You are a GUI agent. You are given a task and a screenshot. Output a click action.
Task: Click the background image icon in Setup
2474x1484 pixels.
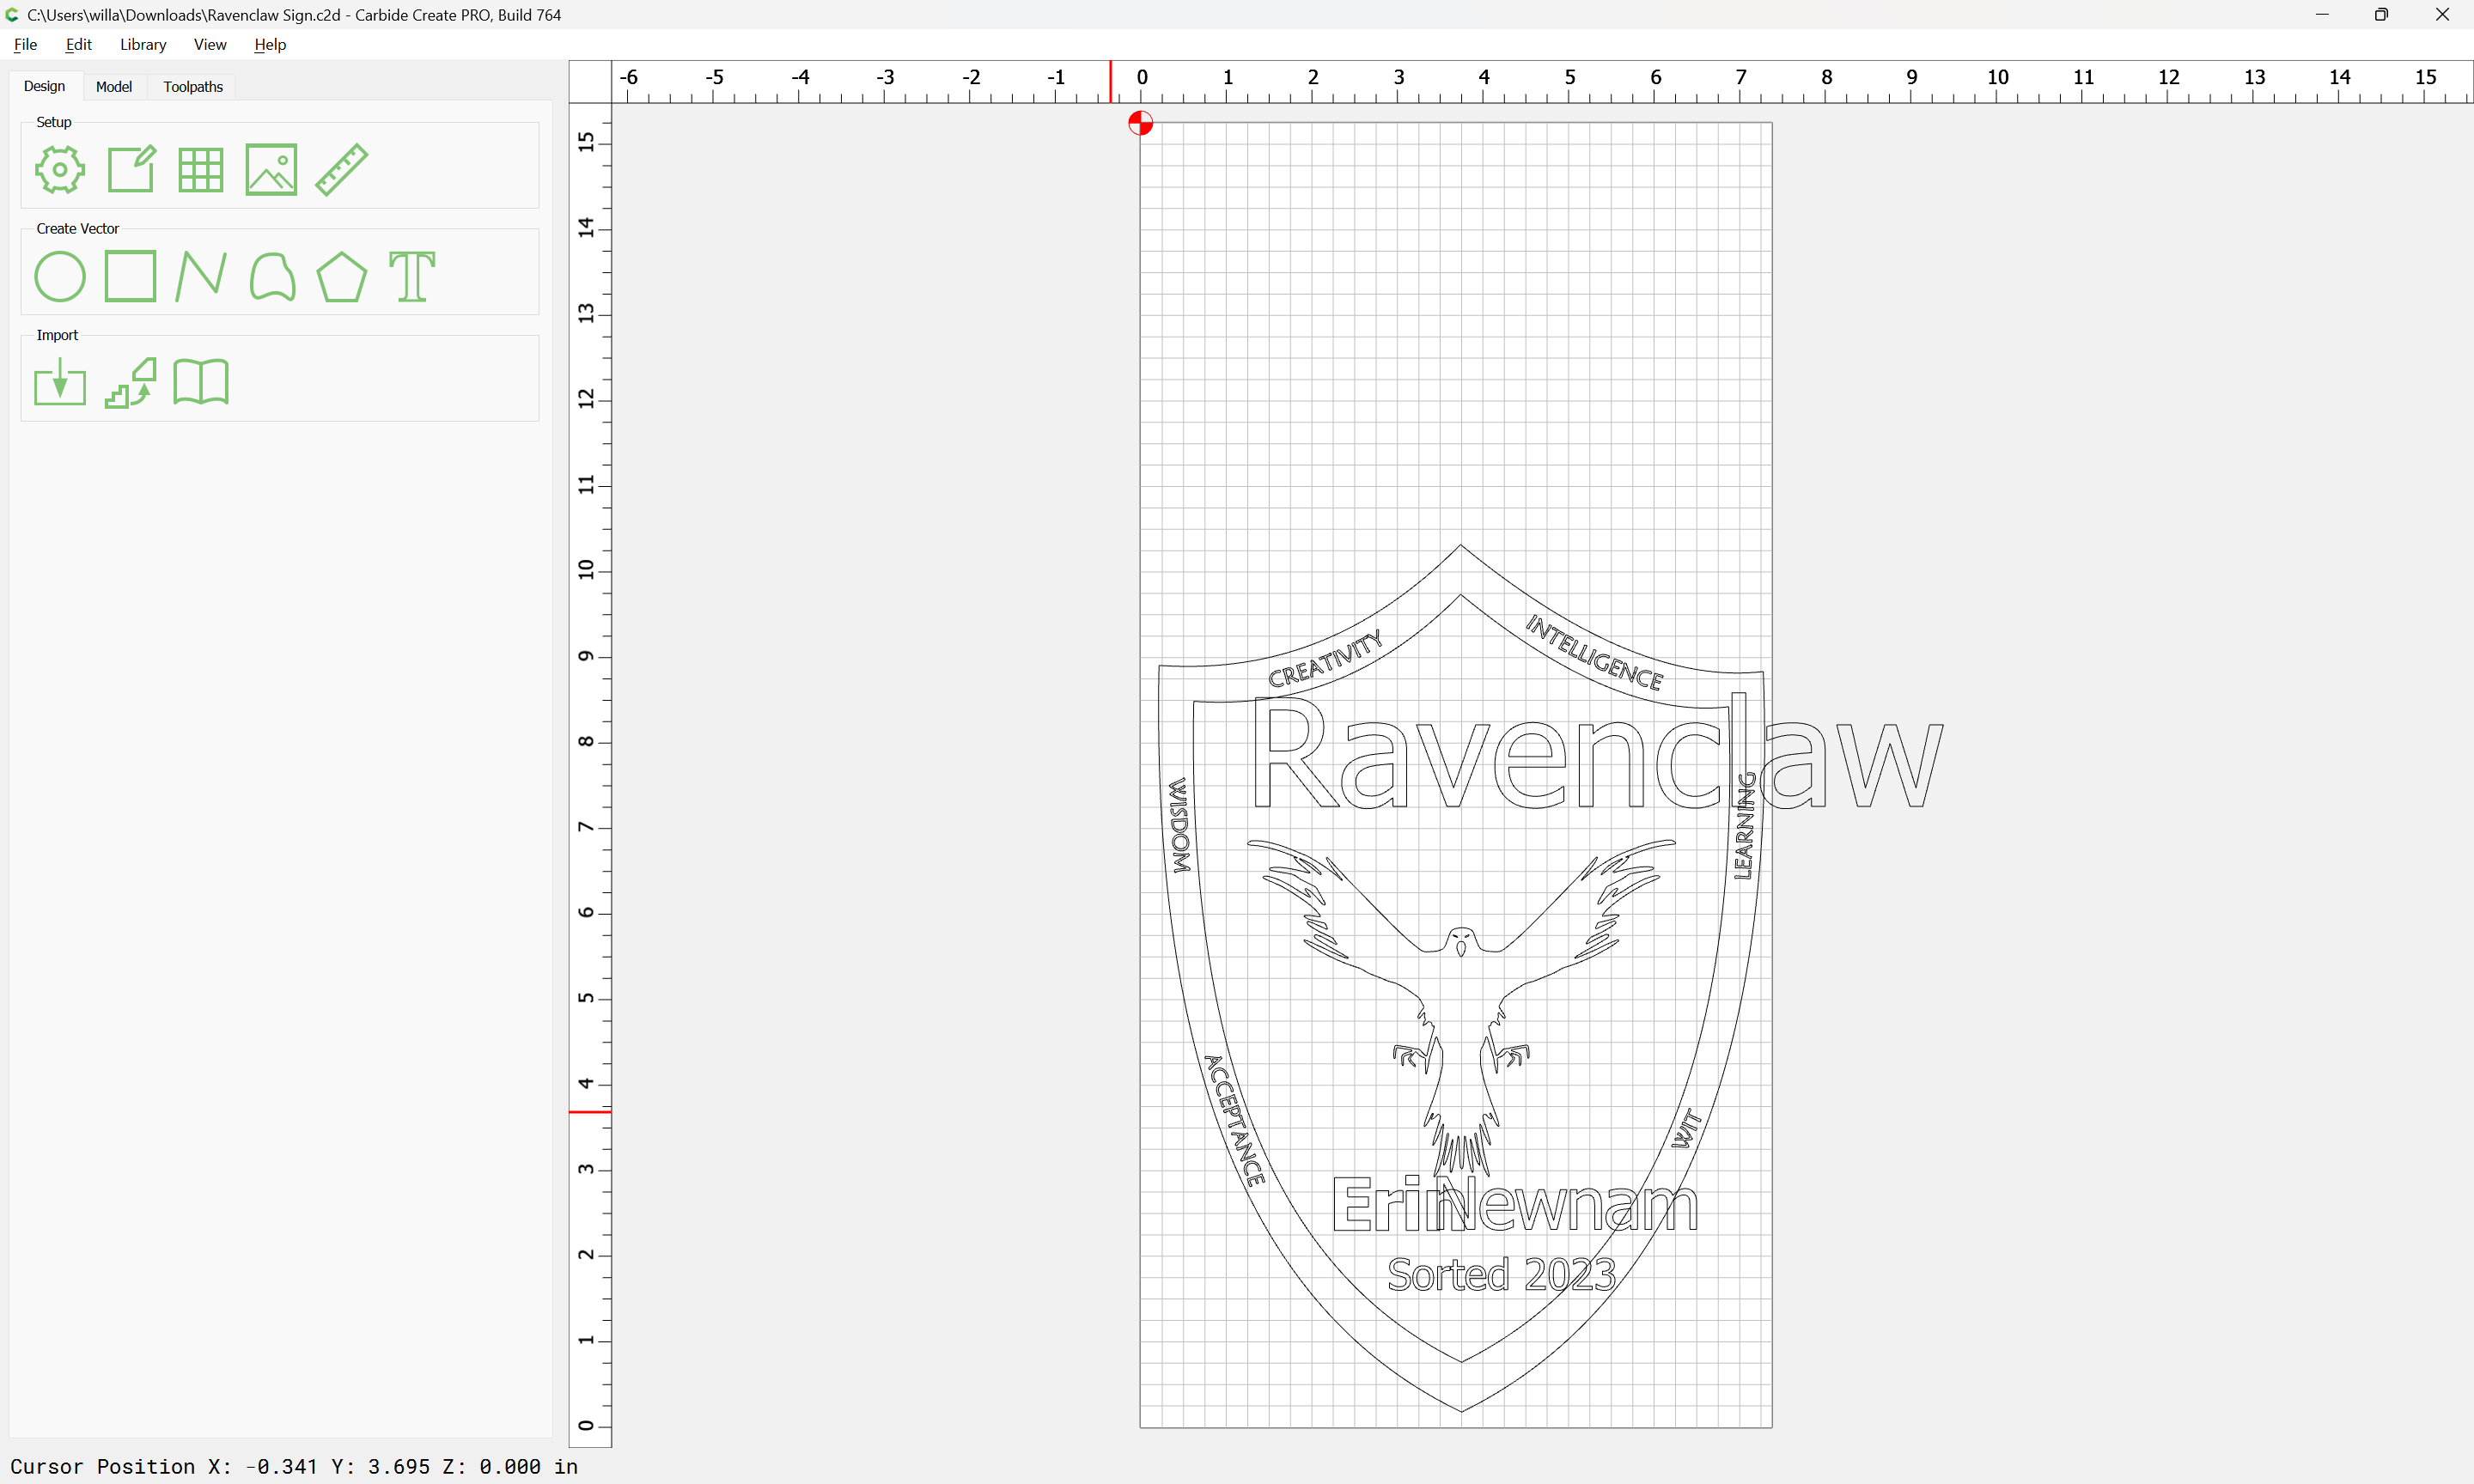tap(271, 169)
